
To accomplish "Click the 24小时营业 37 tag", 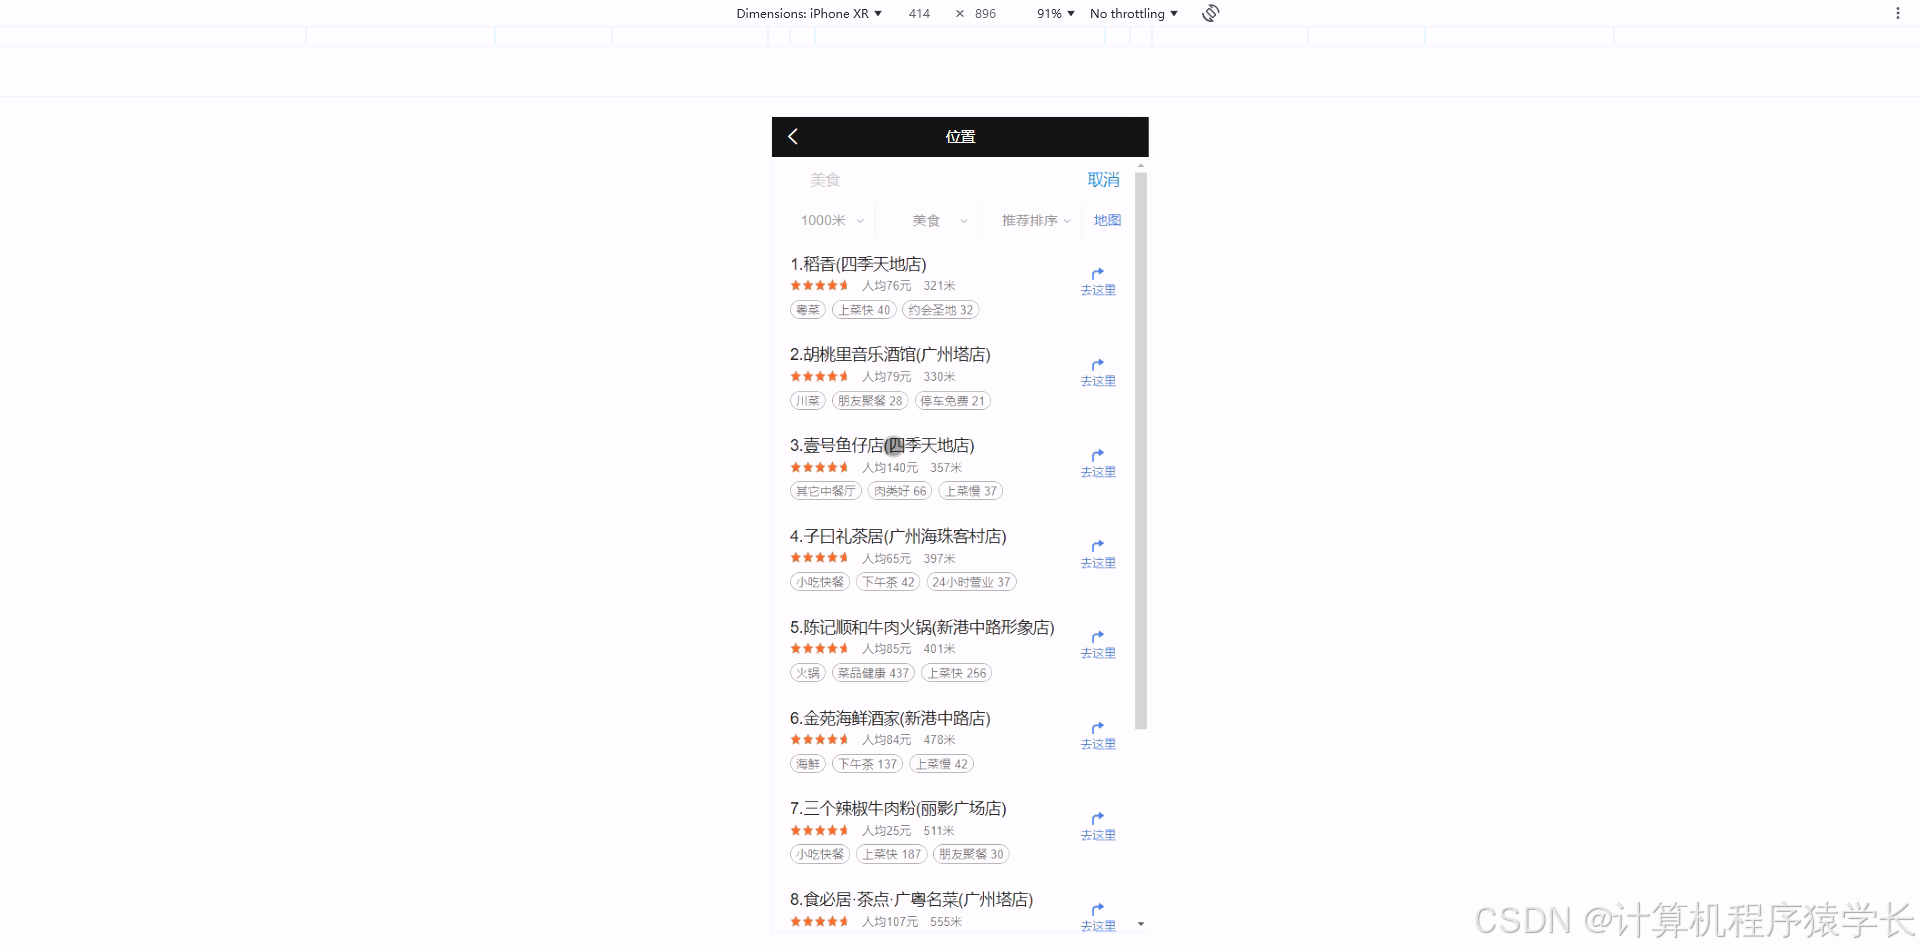I will coord(971,582).
